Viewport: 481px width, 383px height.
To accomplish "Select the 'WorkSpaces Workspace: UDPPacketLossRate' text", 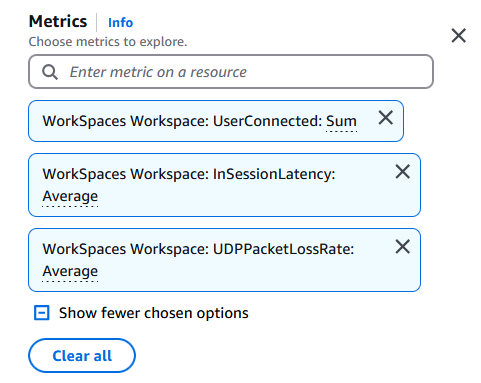I will point(198,249).
